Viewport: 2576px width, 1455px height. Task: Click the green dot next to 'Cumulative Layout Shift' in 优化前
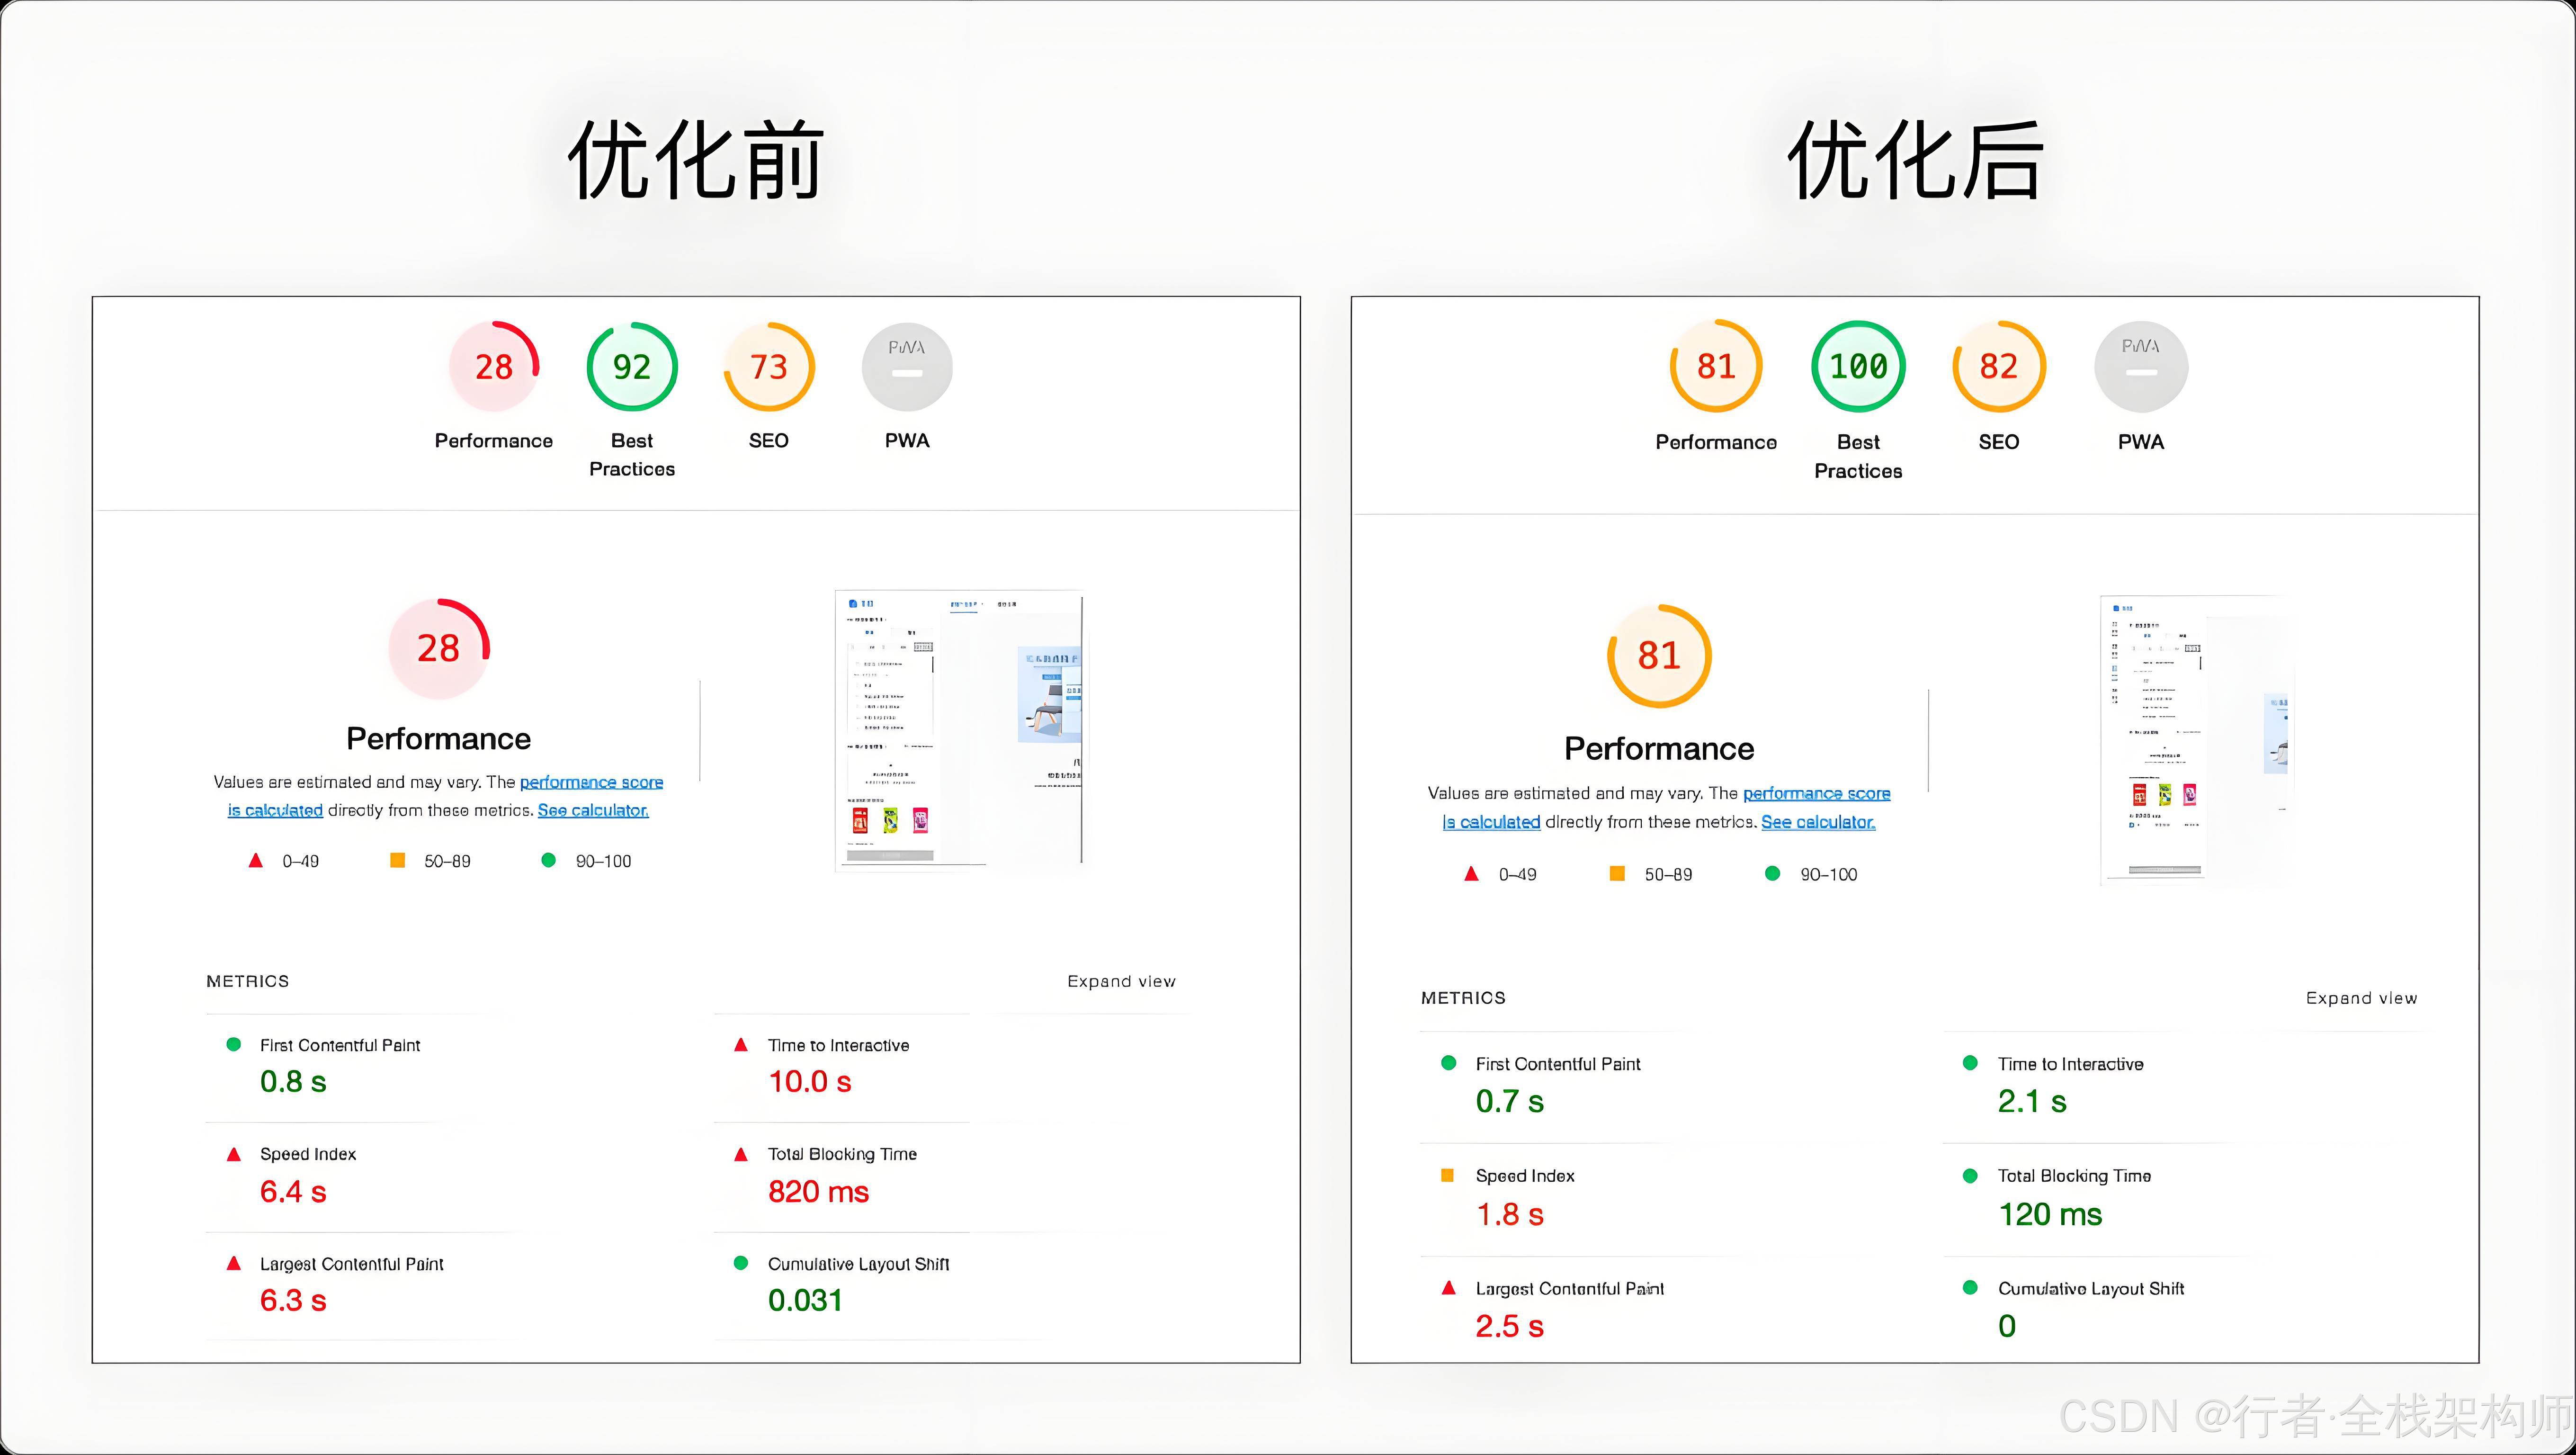[741, 1263]
